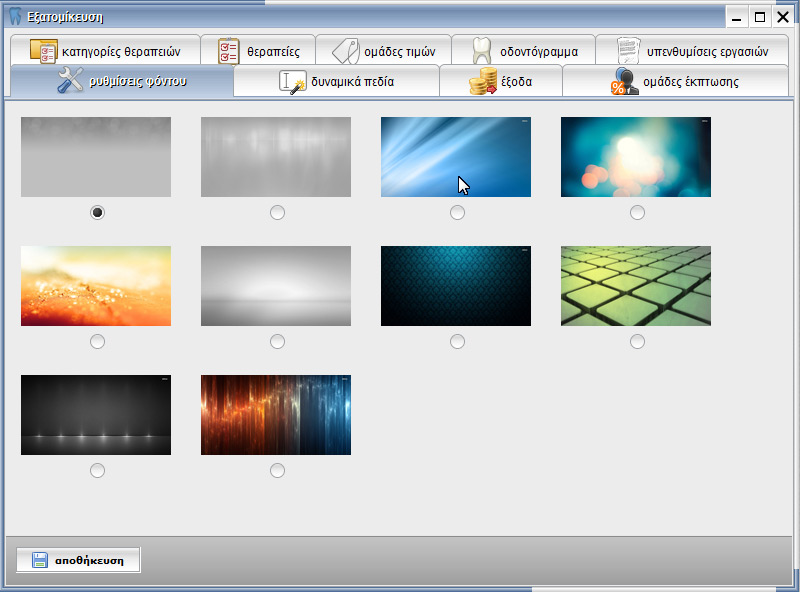
Task: Click the gold coins icon on έξοδα
Action: [x=483, y=81]
